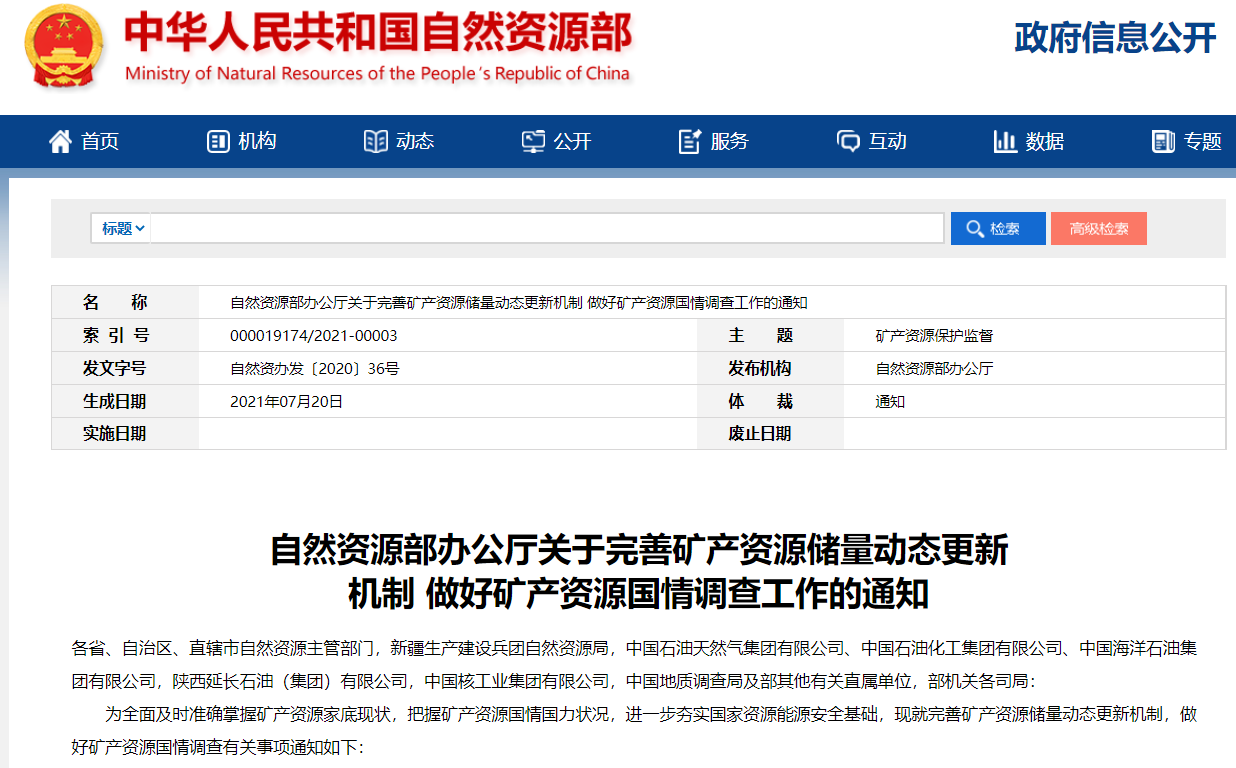
Task: Click the bar chart icon for 数据
Action: (1004, 142)
